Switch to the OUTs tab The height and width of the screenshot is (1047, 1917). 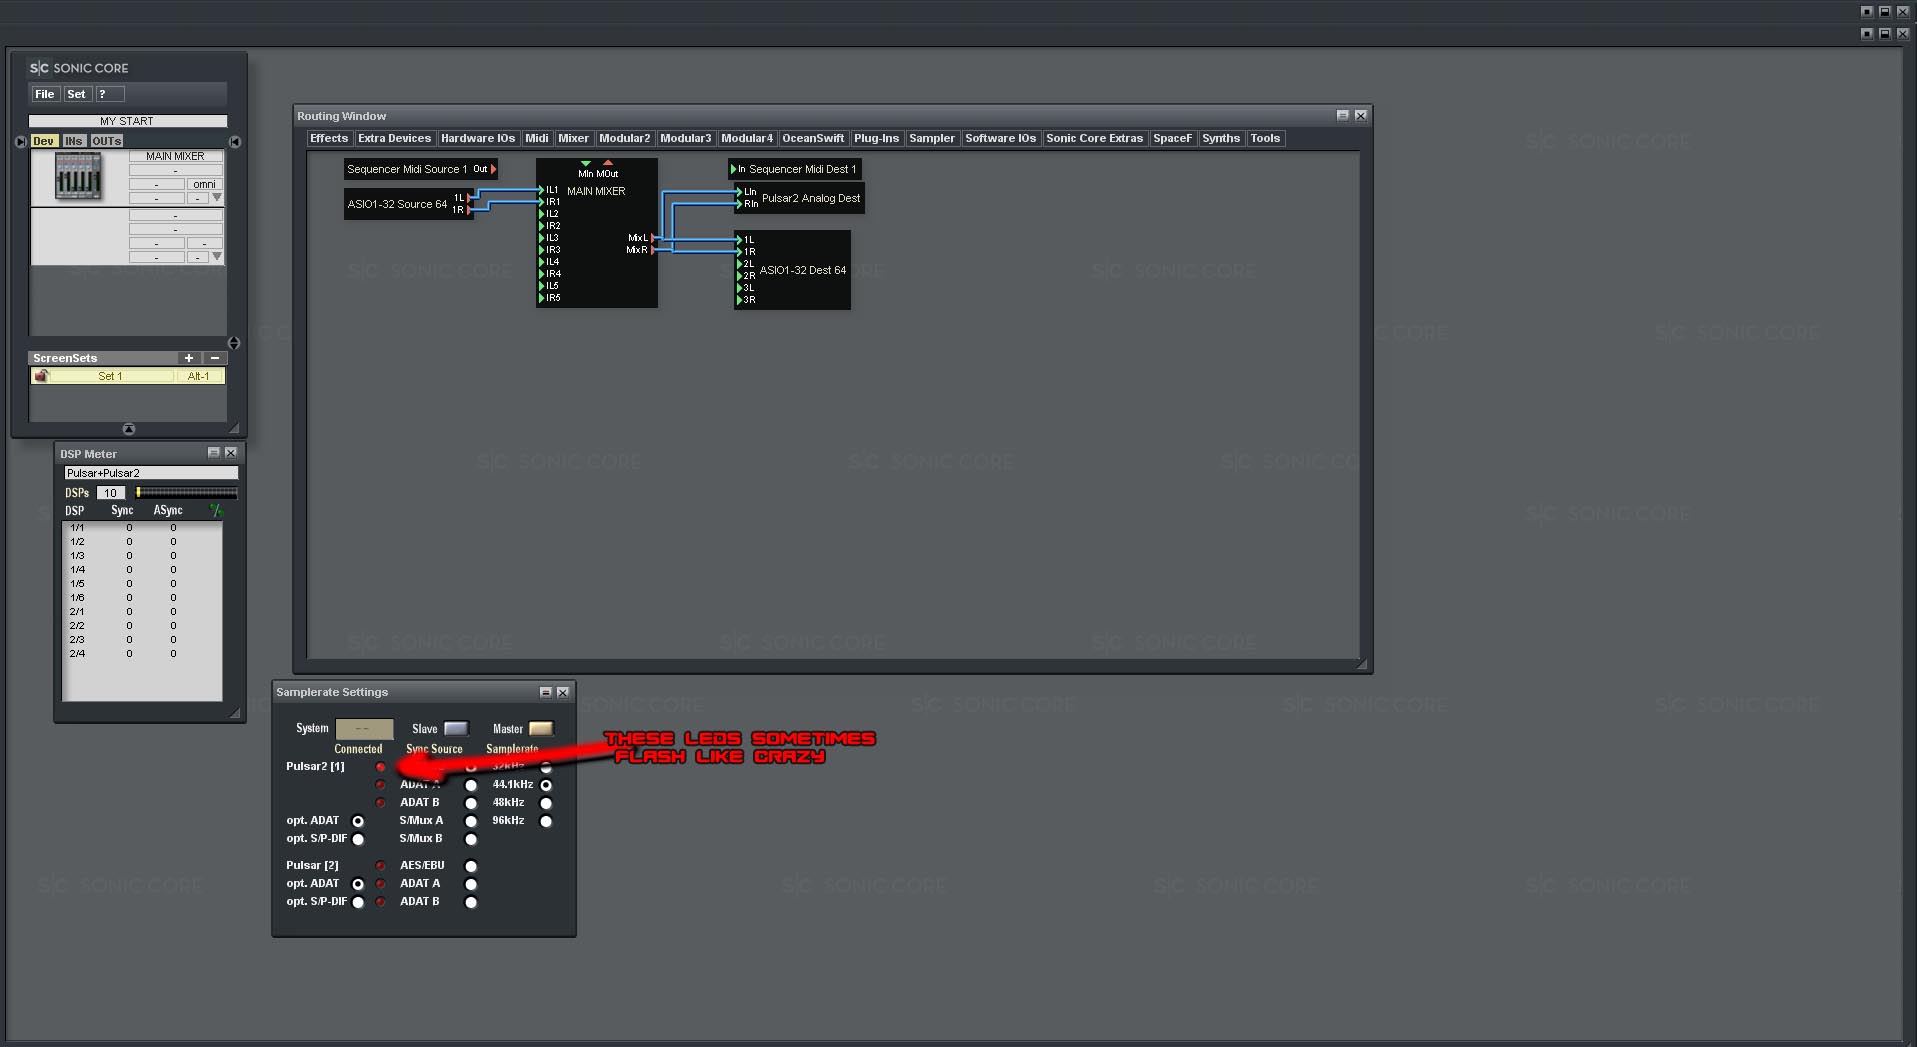point(106,141)
